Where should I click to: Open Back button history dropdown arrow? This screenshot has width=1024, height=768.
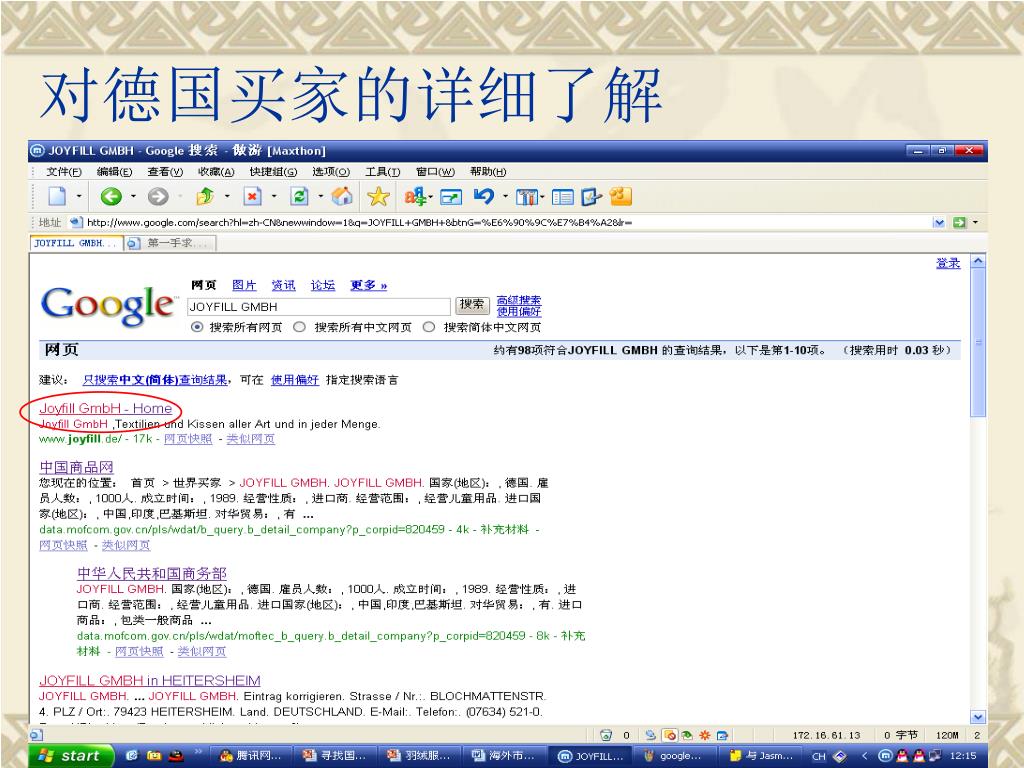coord(133,196)
